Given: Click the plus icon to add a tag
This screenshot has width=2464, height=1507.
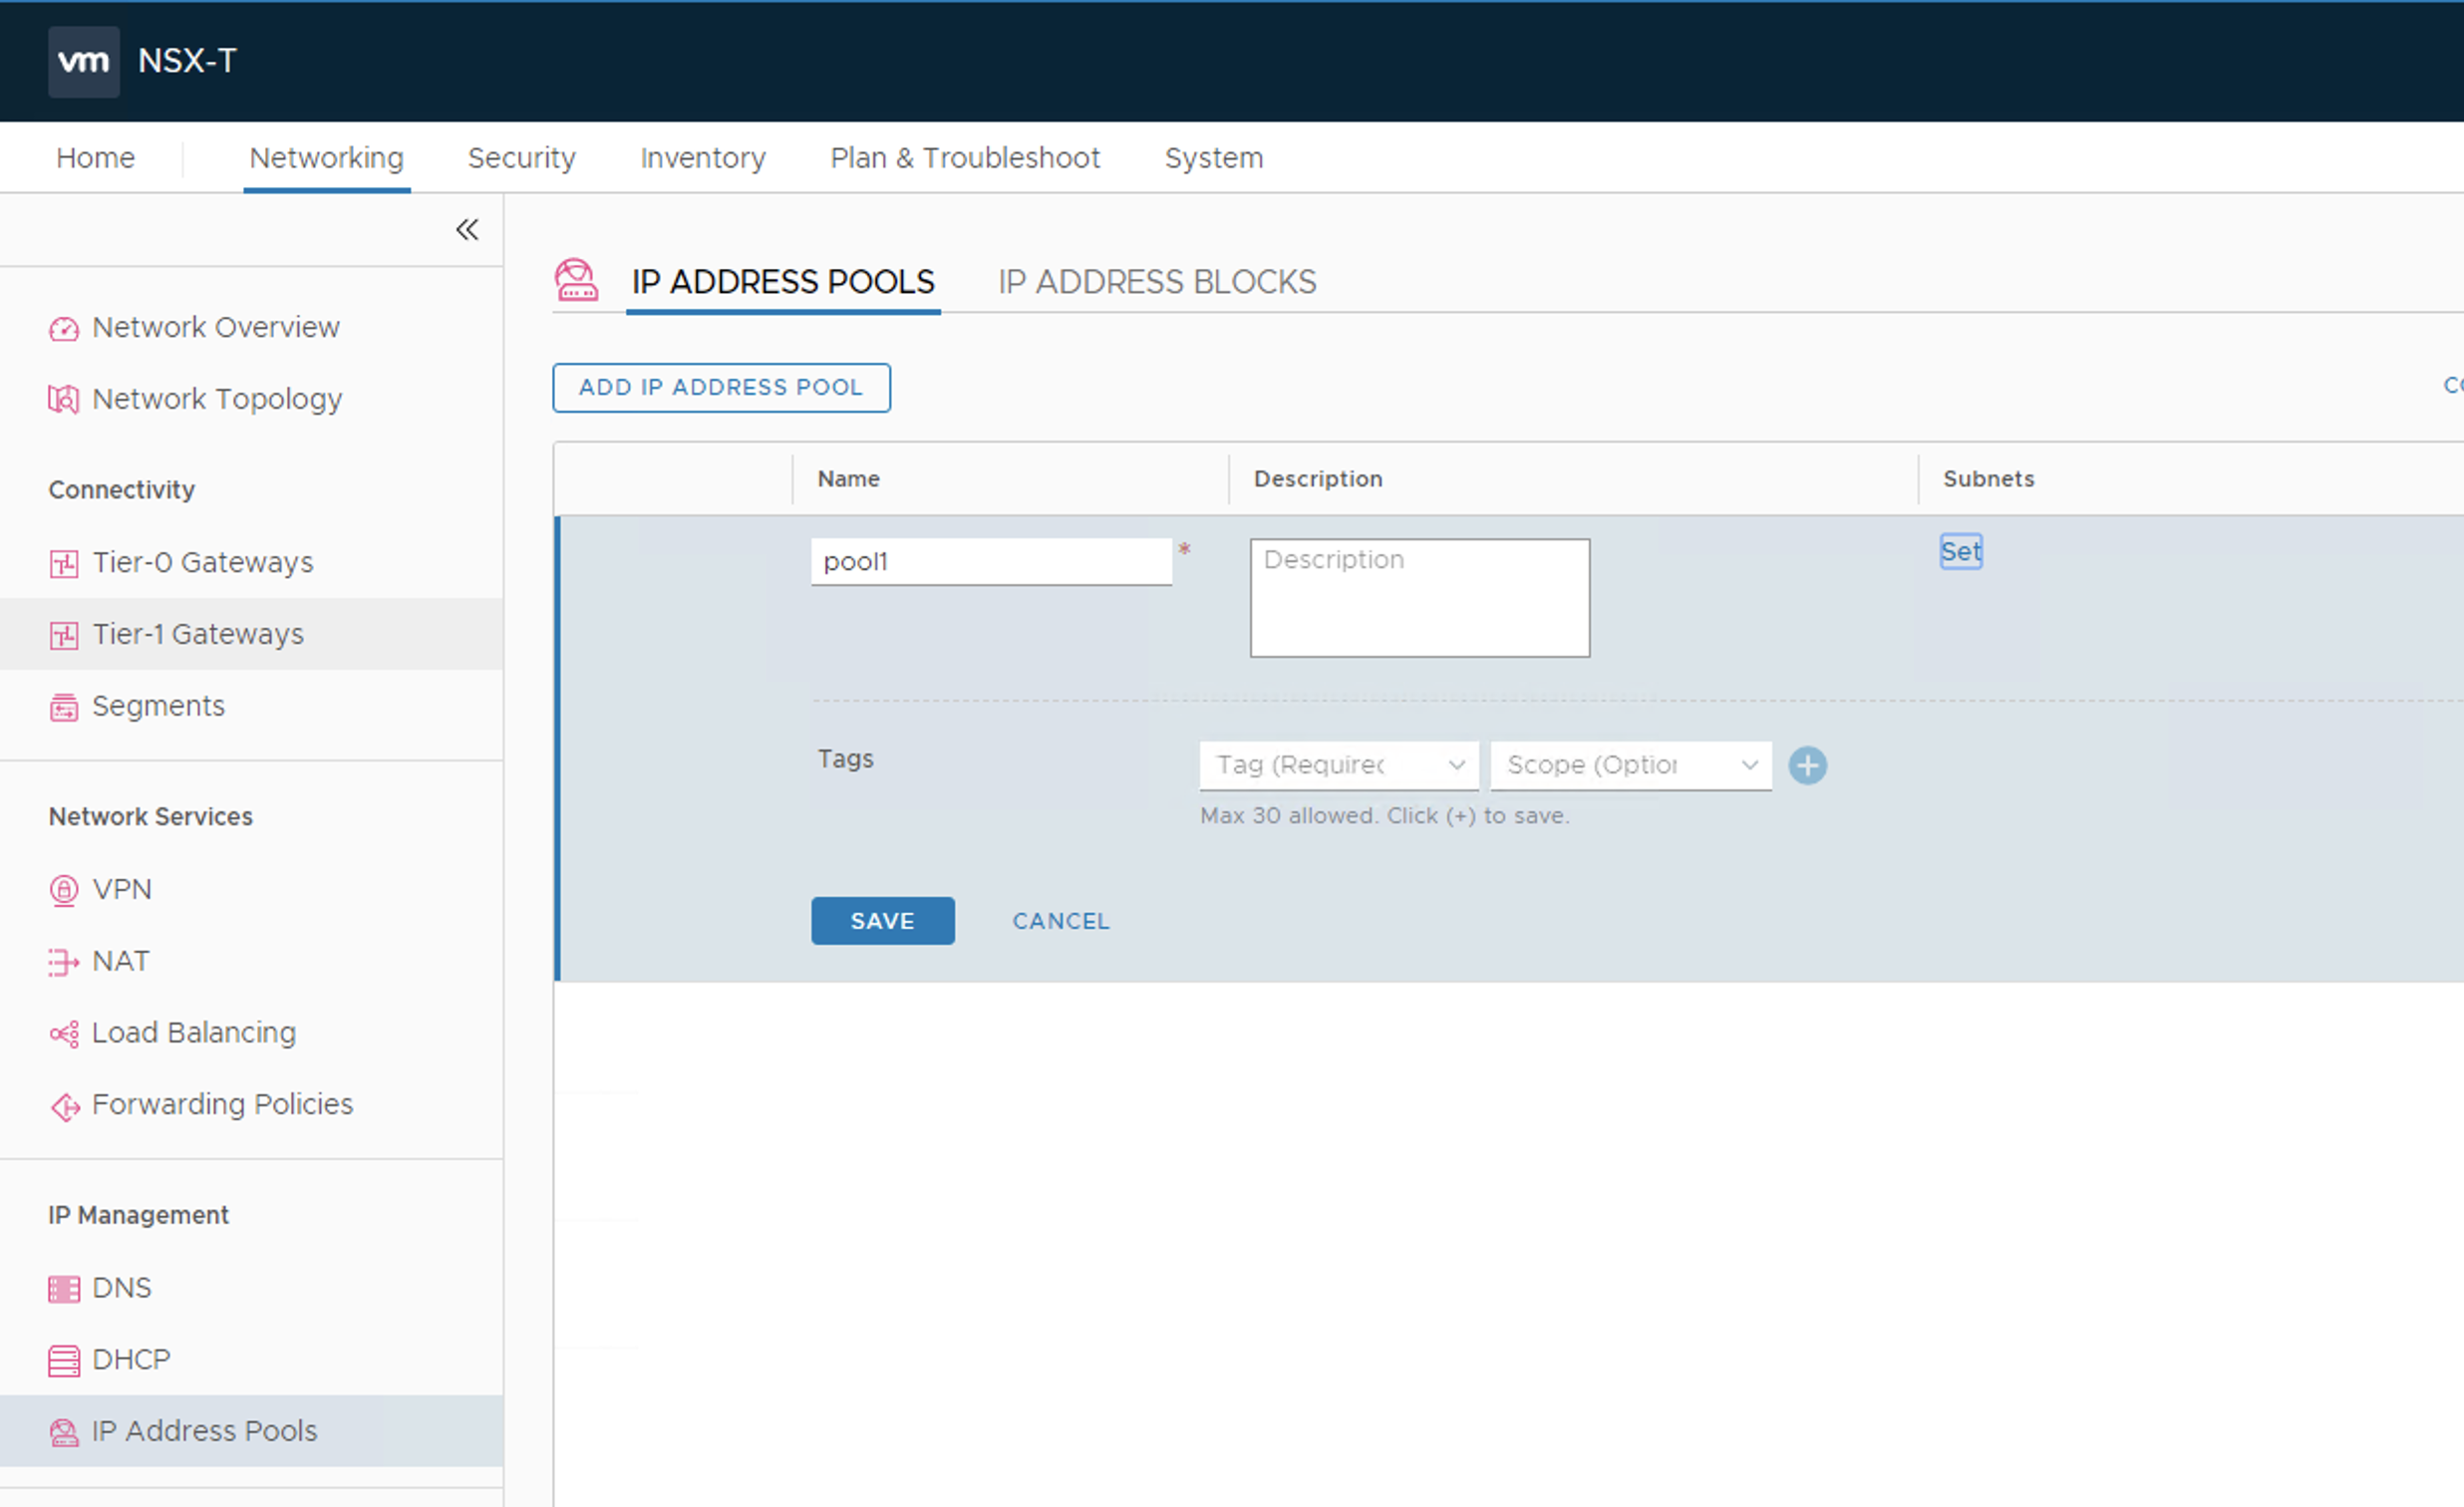Looking at the screenshot, I should point(1807,765).
